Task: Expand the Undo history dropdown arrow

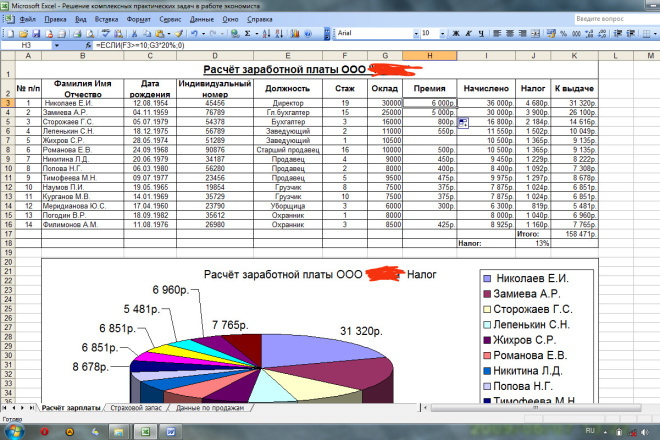Action: 203,34
